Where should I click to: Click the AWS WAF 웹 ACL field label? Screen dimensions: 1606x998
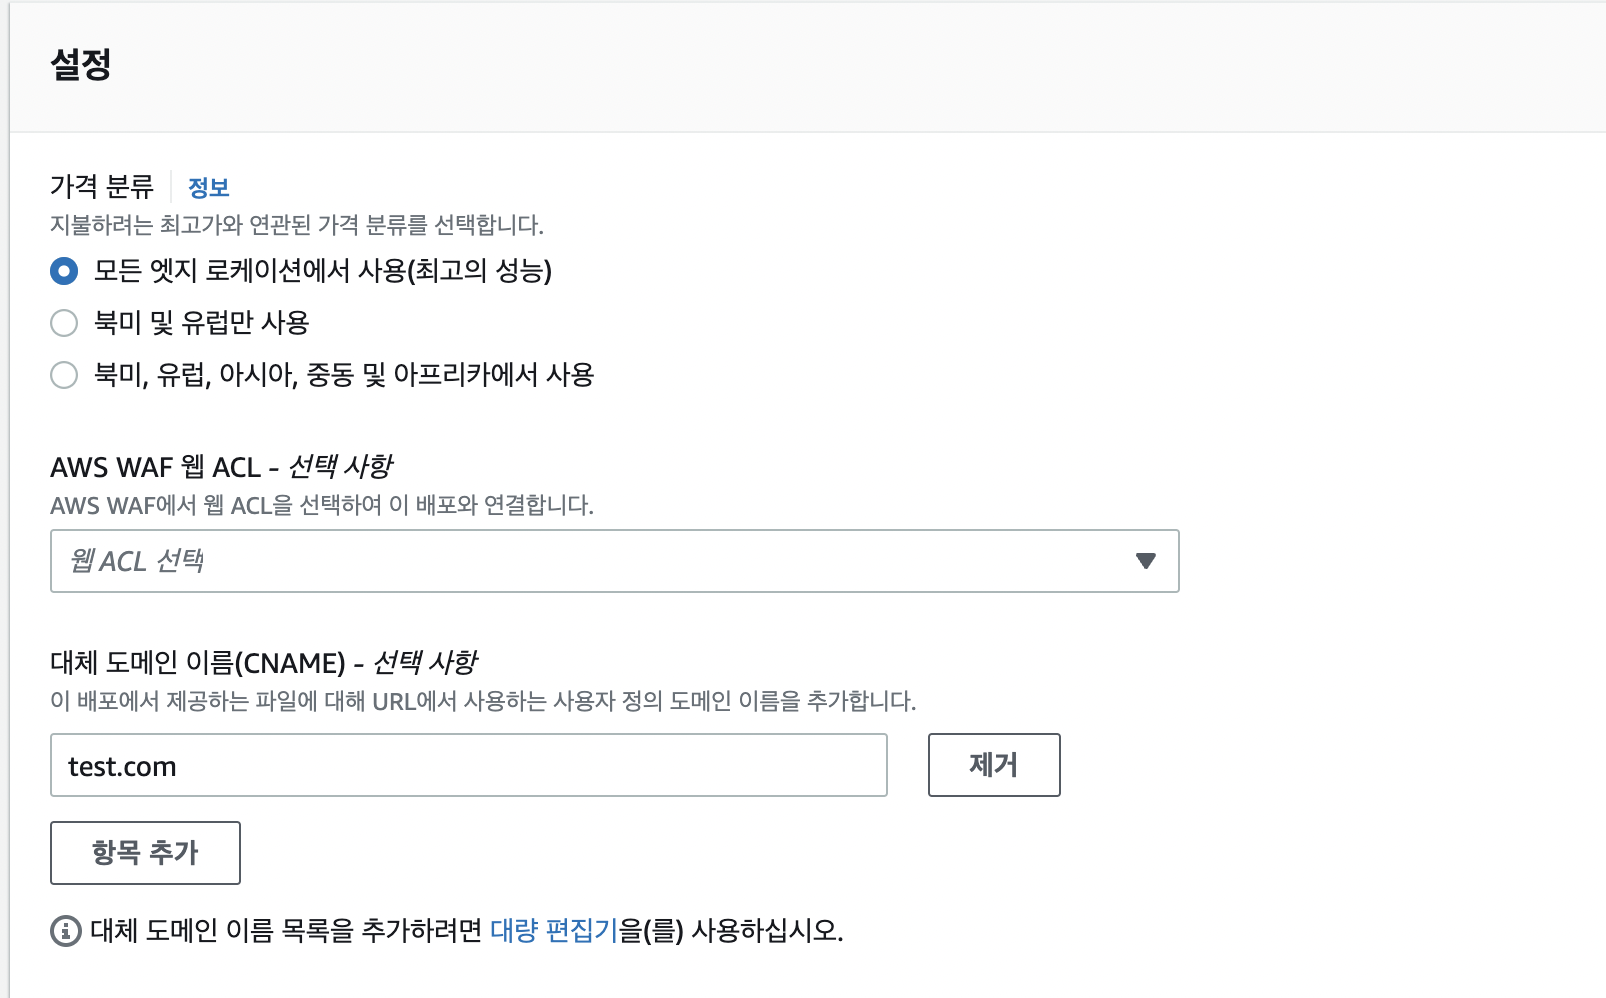pos(221,467)
